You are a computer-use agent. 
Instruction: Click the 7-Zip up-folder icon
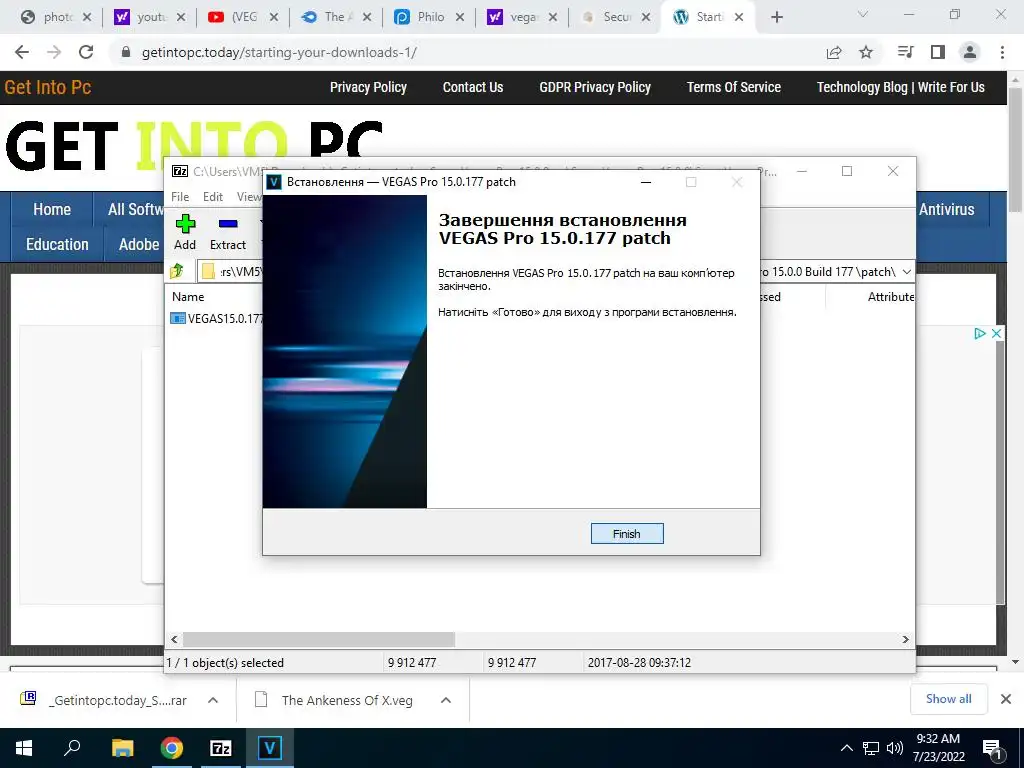coord(177,271)
